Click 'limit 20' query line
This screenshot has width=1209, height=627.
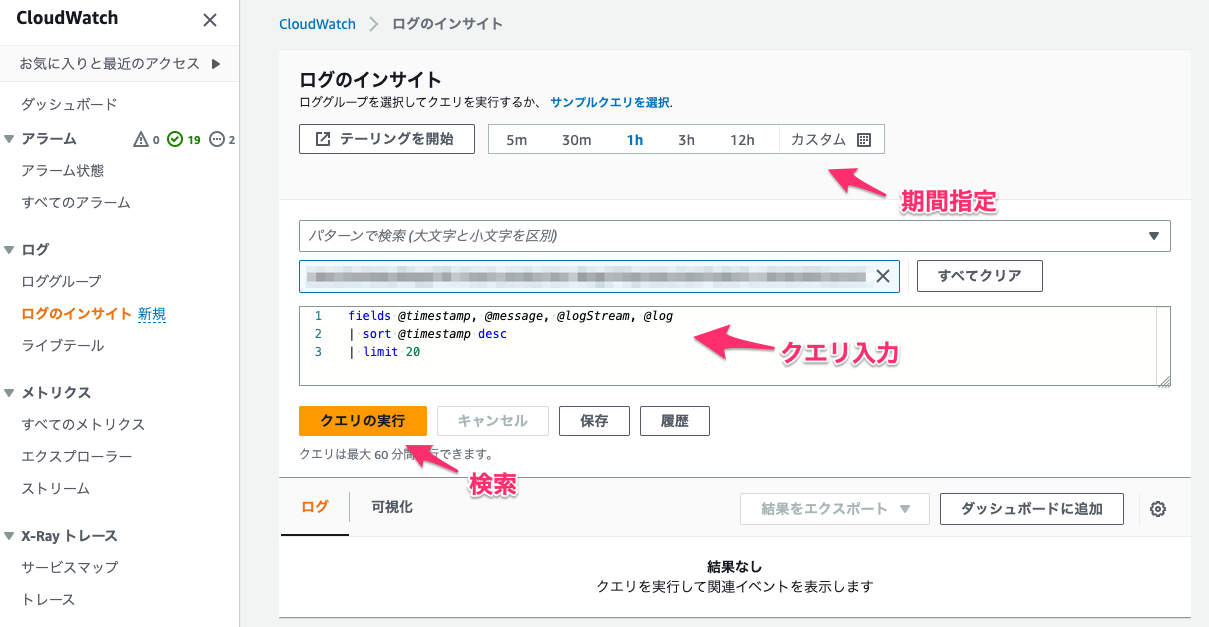pyautogui.click(x=384, y=352)
